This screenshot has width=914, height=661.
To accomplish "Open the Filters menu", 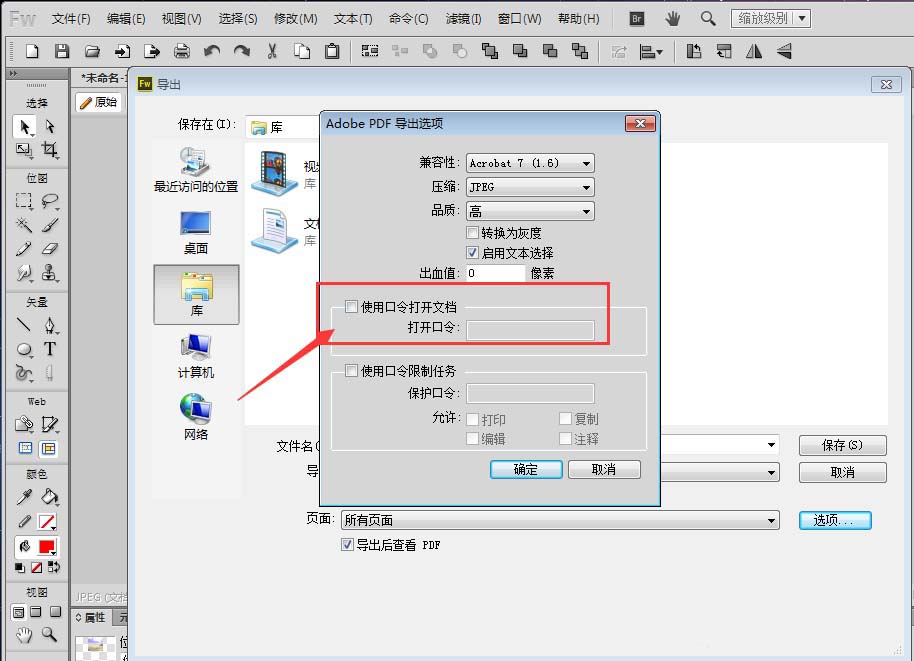I will pos(463,19).
